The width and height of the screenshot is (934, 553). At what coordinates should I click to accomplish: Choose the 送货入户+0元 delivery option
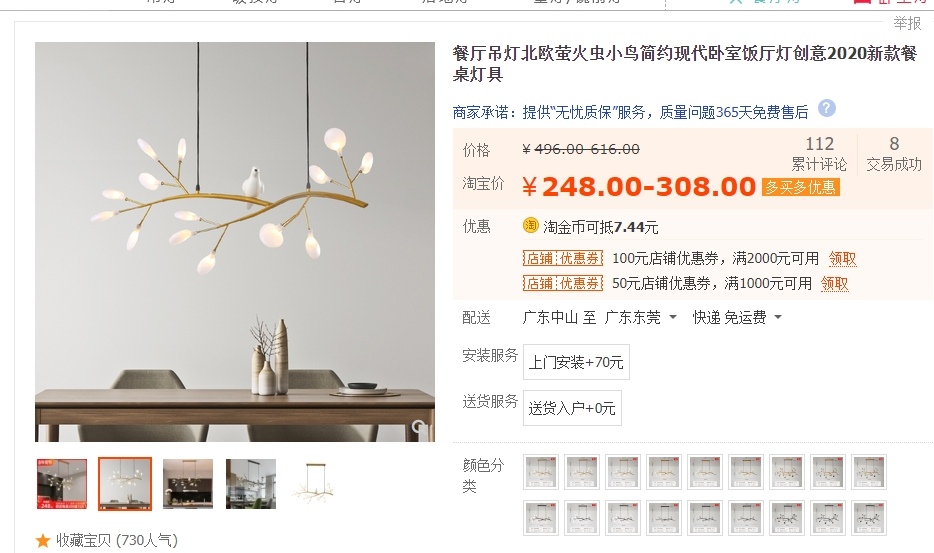click(x=572, y=408)
